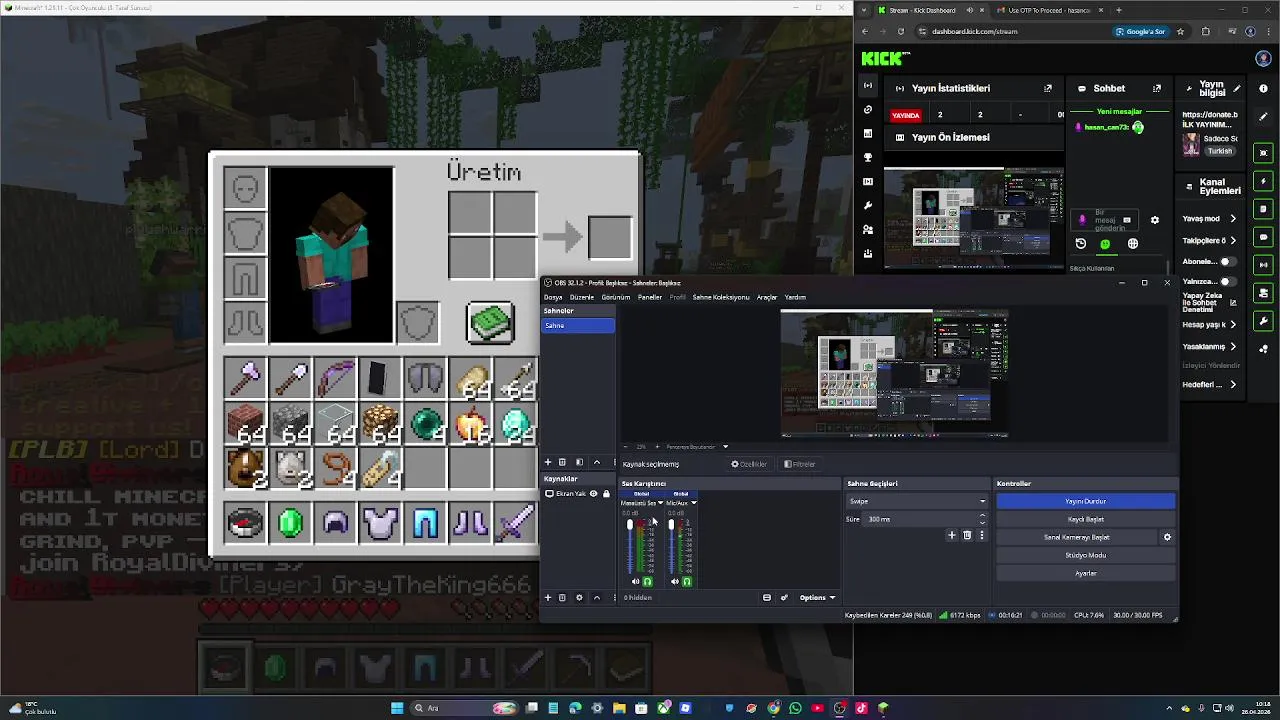Click Sanal Kamerayı Başlat button
This screenshot has width=1280, height=720.
click(x=1077, y=537)
